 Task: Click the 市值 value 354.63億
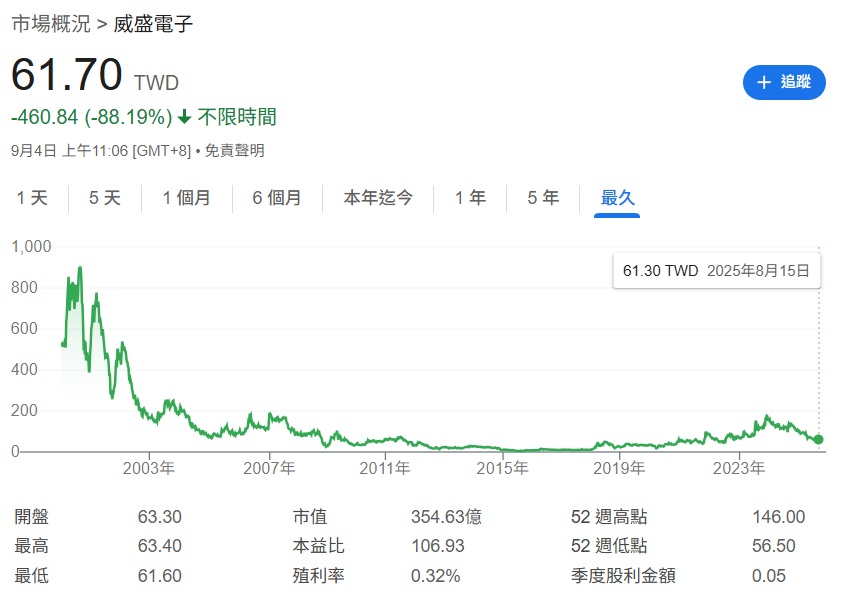(446, 517)
